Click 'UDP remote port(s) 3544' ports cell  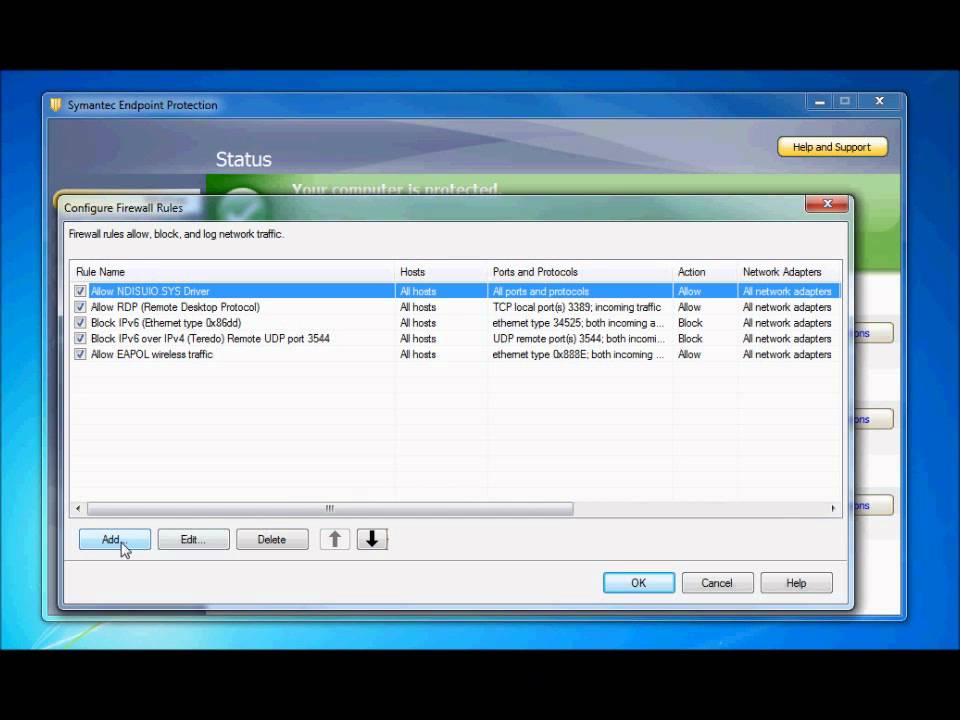pos(579,339)
